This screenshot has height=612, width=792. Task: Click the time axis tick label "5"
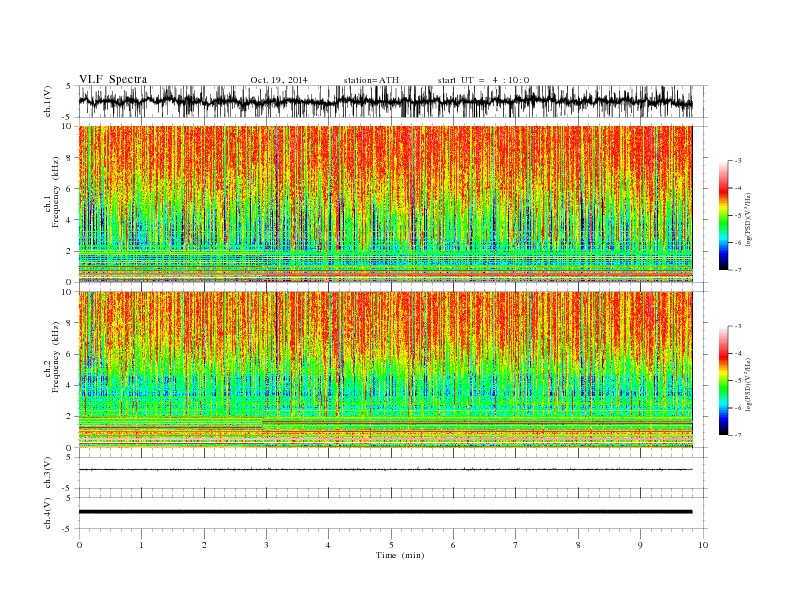[391, 545]
